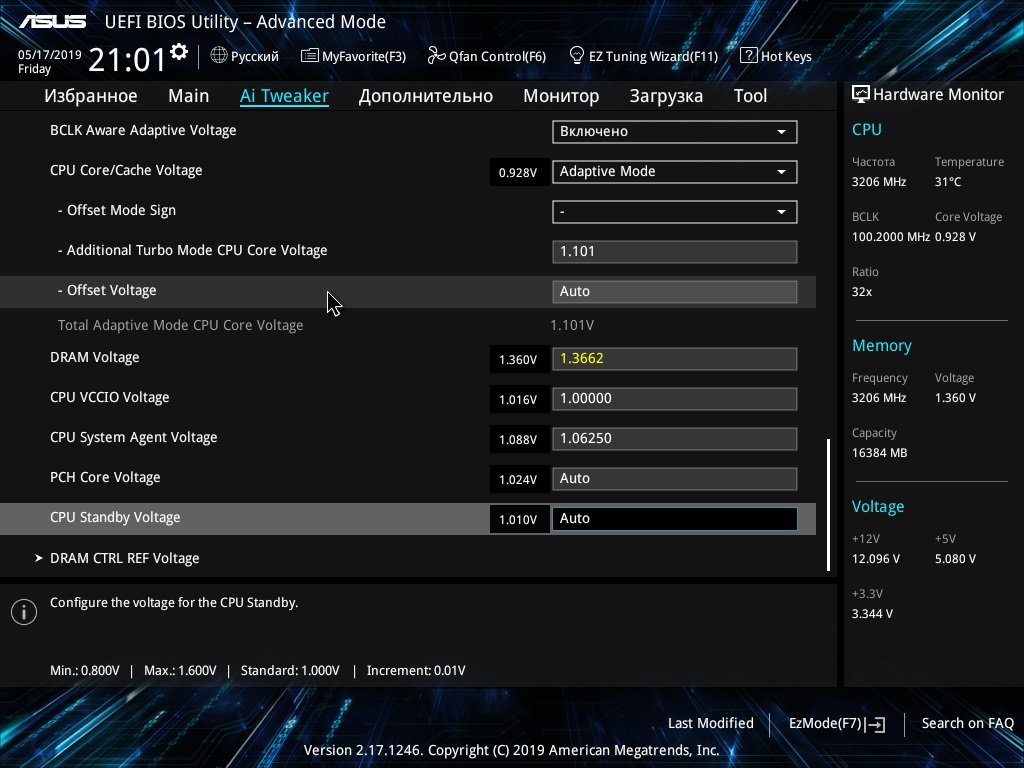
Task: Click the Qfan Control(F6) label
Action: 497,57
